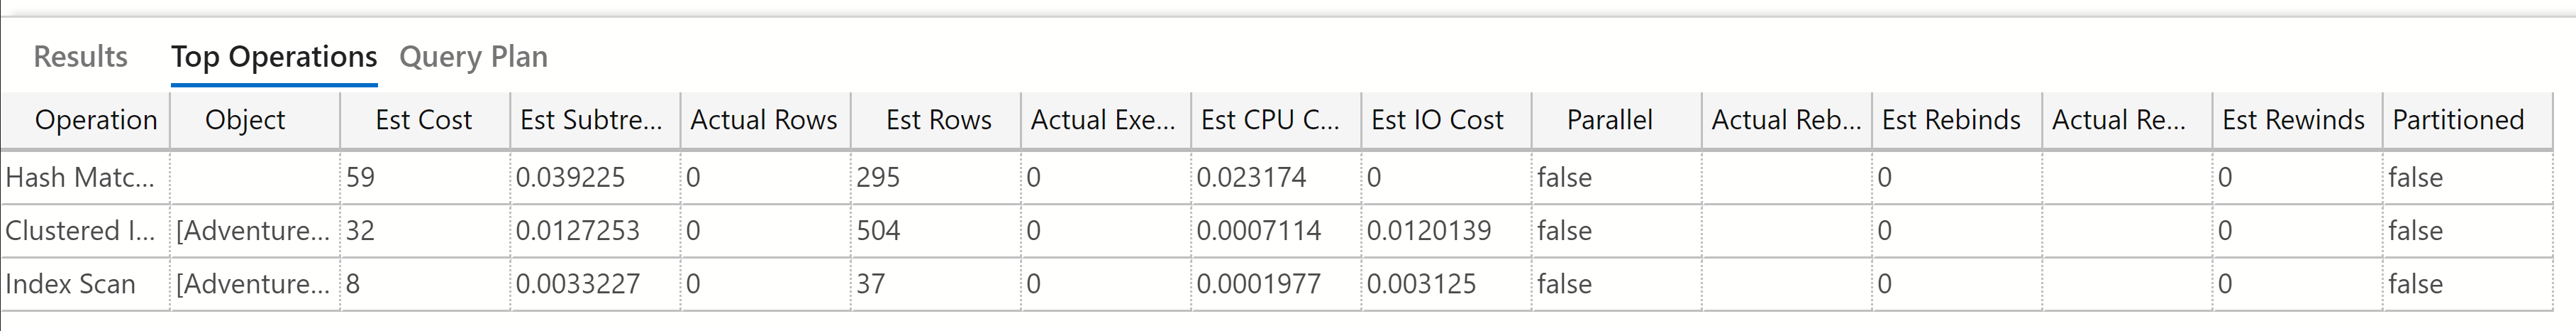2576x331 pixels.
Task: Sort by Est Rows column header
Action: tap(938, 120)
